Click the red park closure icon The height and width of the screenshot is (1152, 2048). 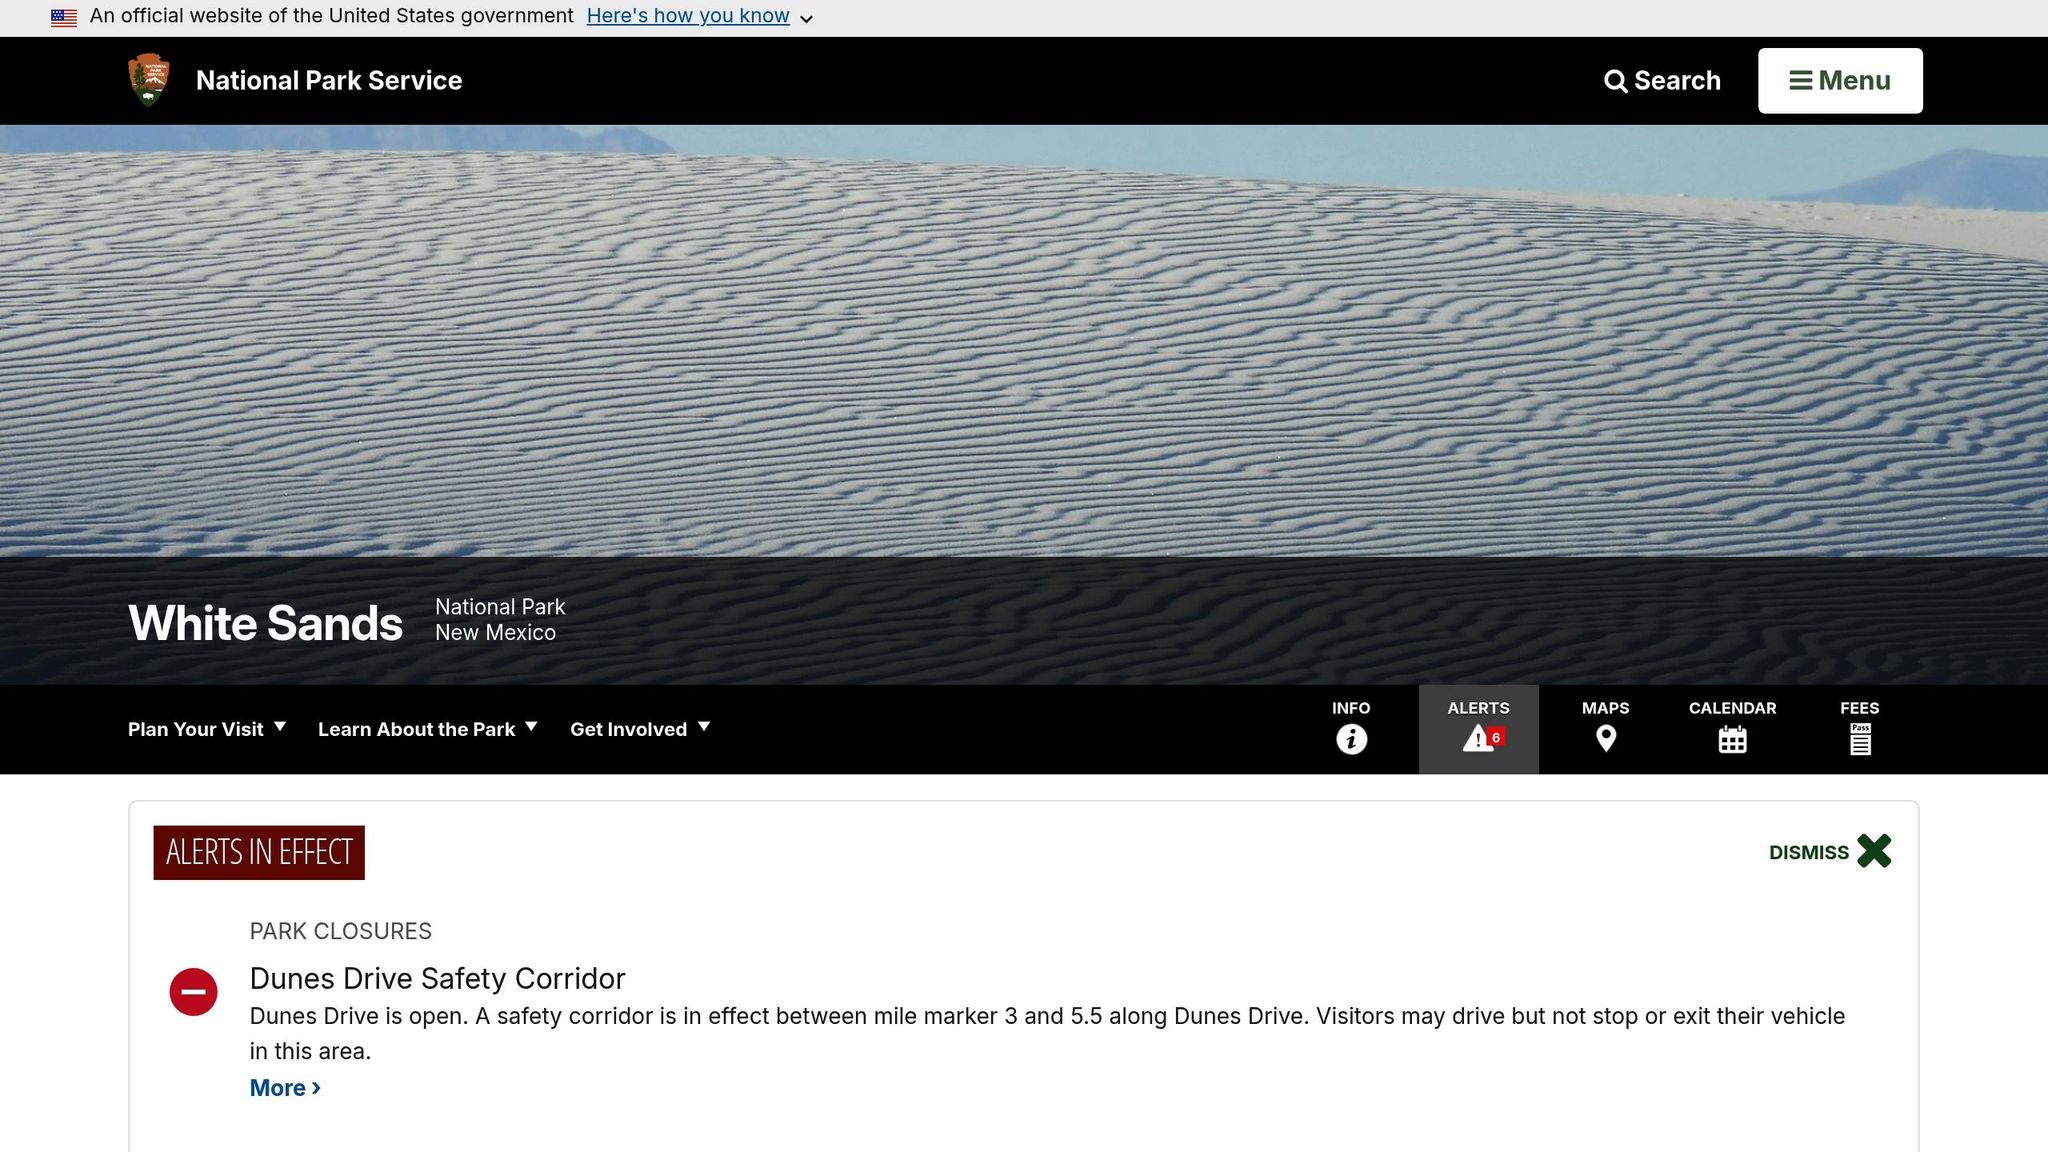click(x=193, y=992)
